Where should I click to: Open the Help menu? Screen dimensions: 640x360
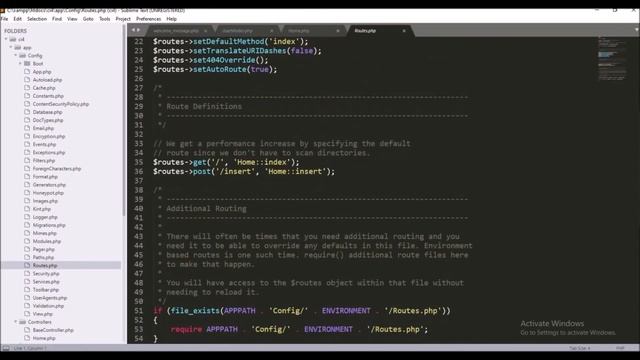click(x=171, y=19)
